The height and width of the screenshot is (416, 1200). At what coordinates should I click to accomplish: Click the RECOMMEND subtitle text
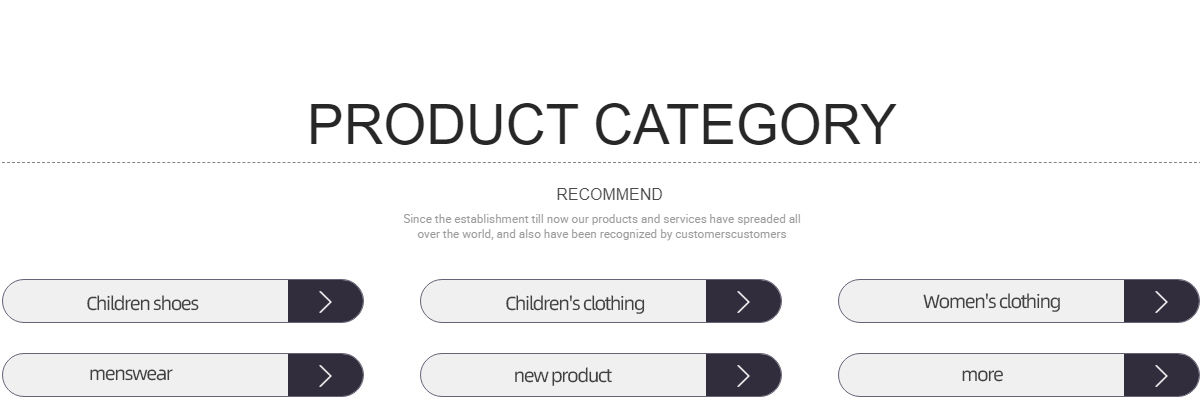pos(609,194)
